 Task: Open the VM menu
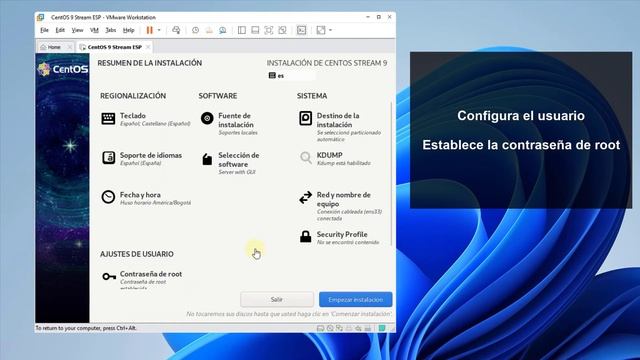coord(94,30)
